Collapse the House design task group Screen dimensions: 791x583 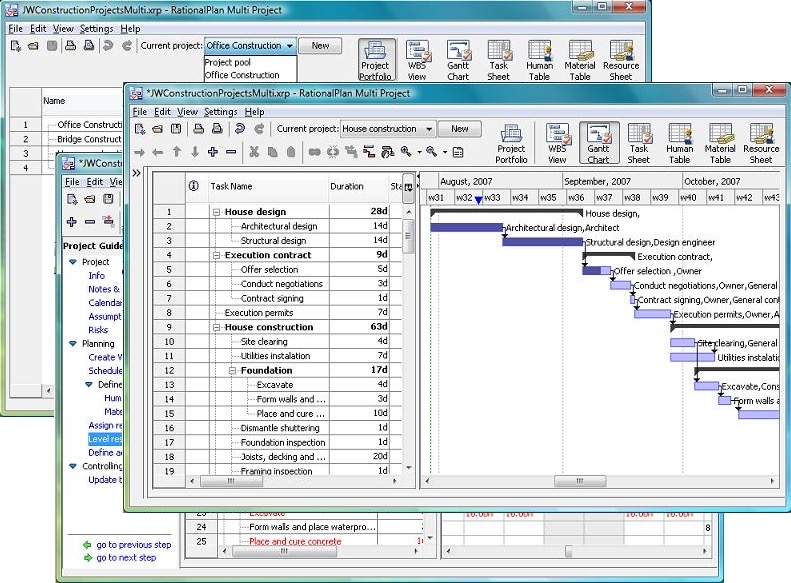coord(217,212)
